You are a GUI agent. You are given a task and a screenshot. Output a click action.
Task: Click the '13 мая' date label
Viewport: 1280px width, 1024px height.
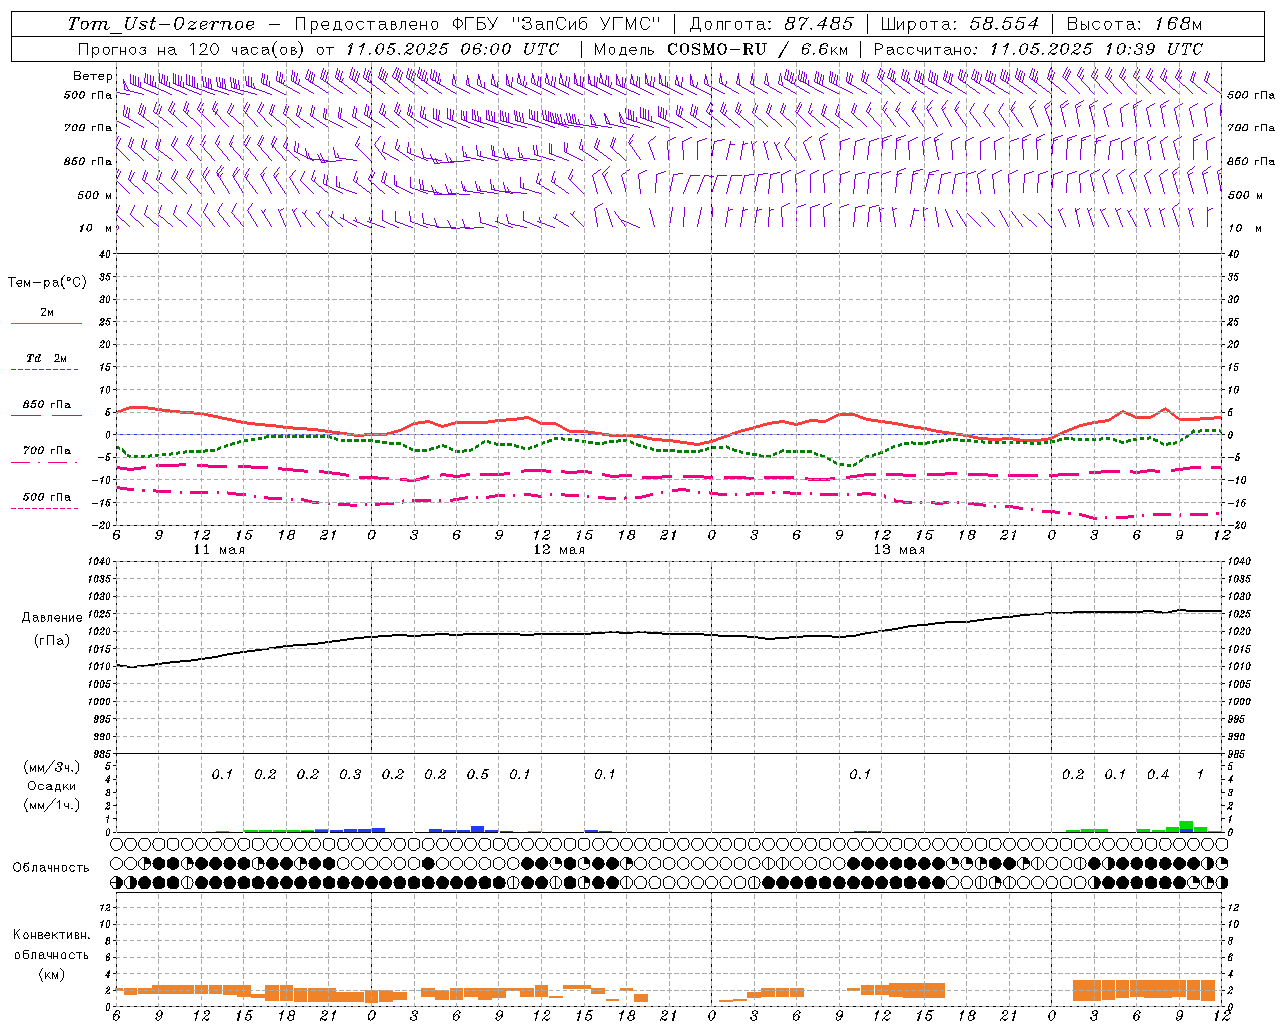899,550
